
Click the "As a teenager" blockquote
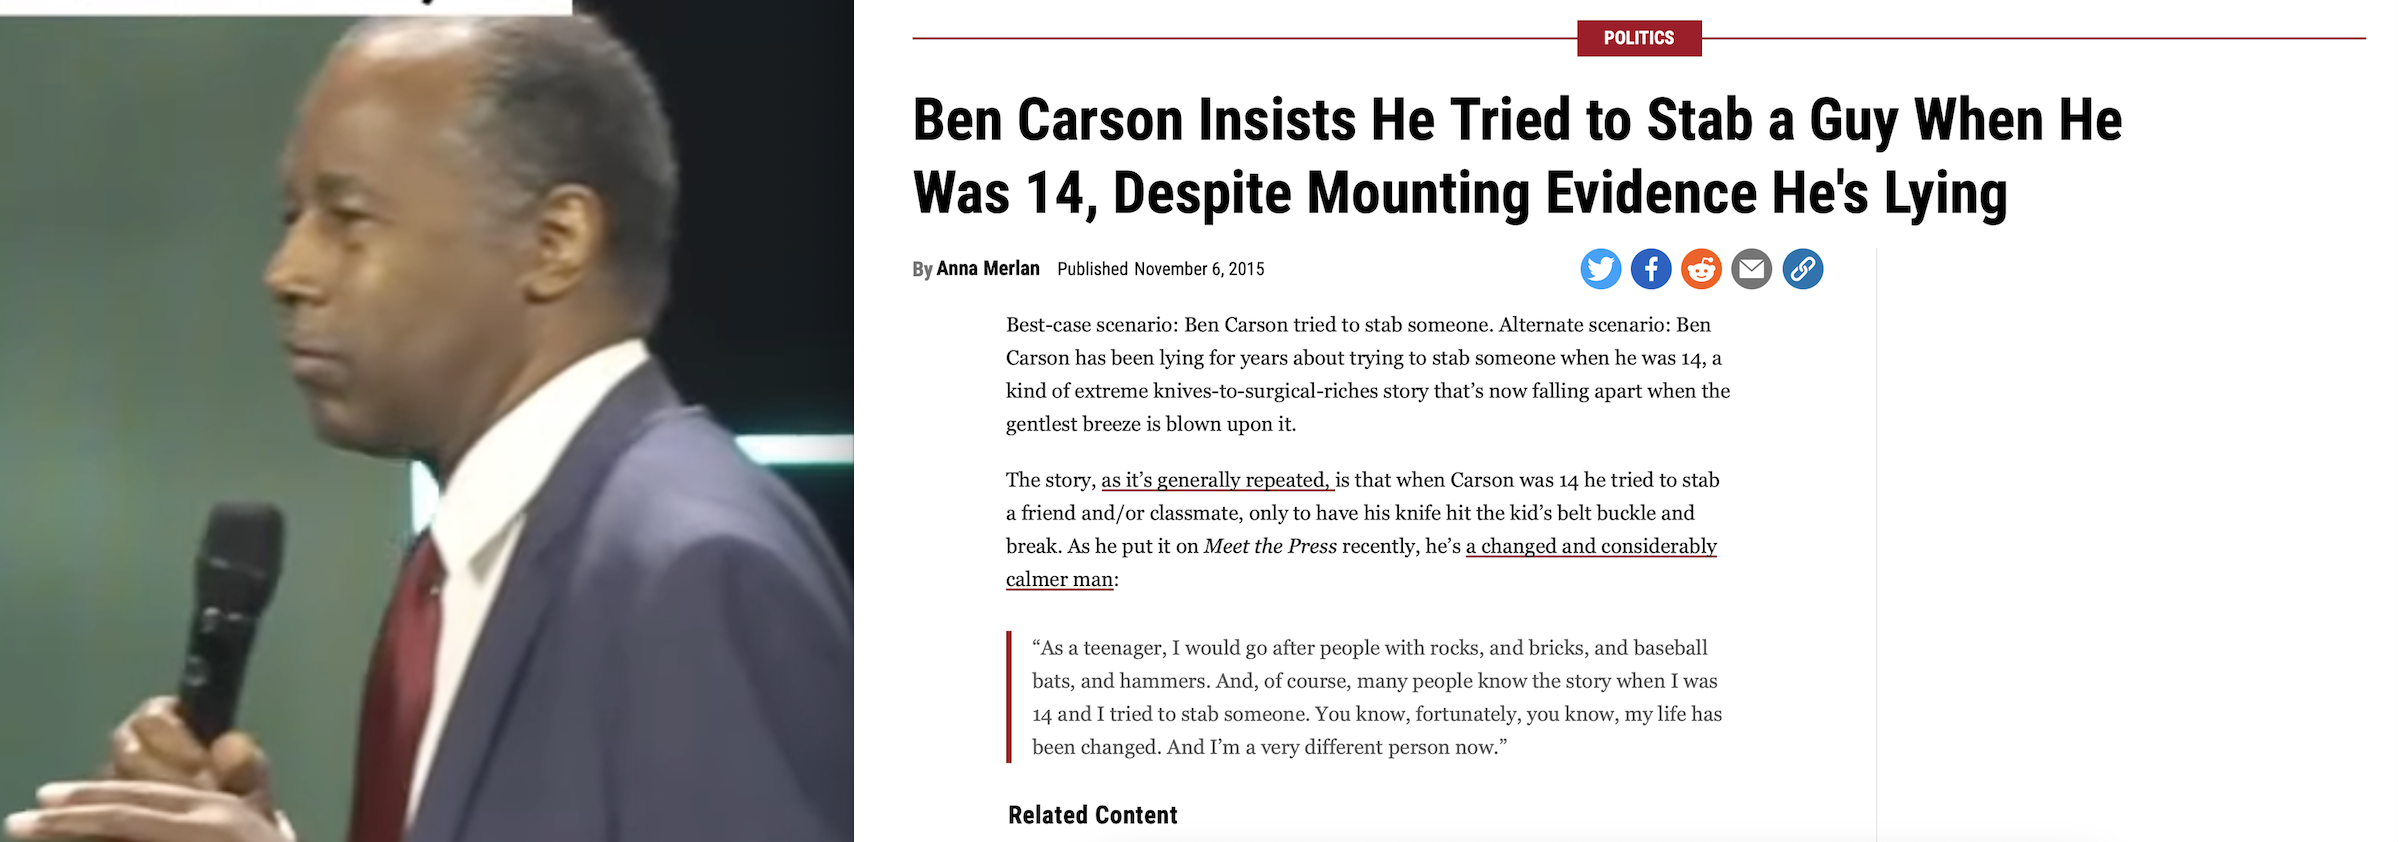[x=1376, y=697]
